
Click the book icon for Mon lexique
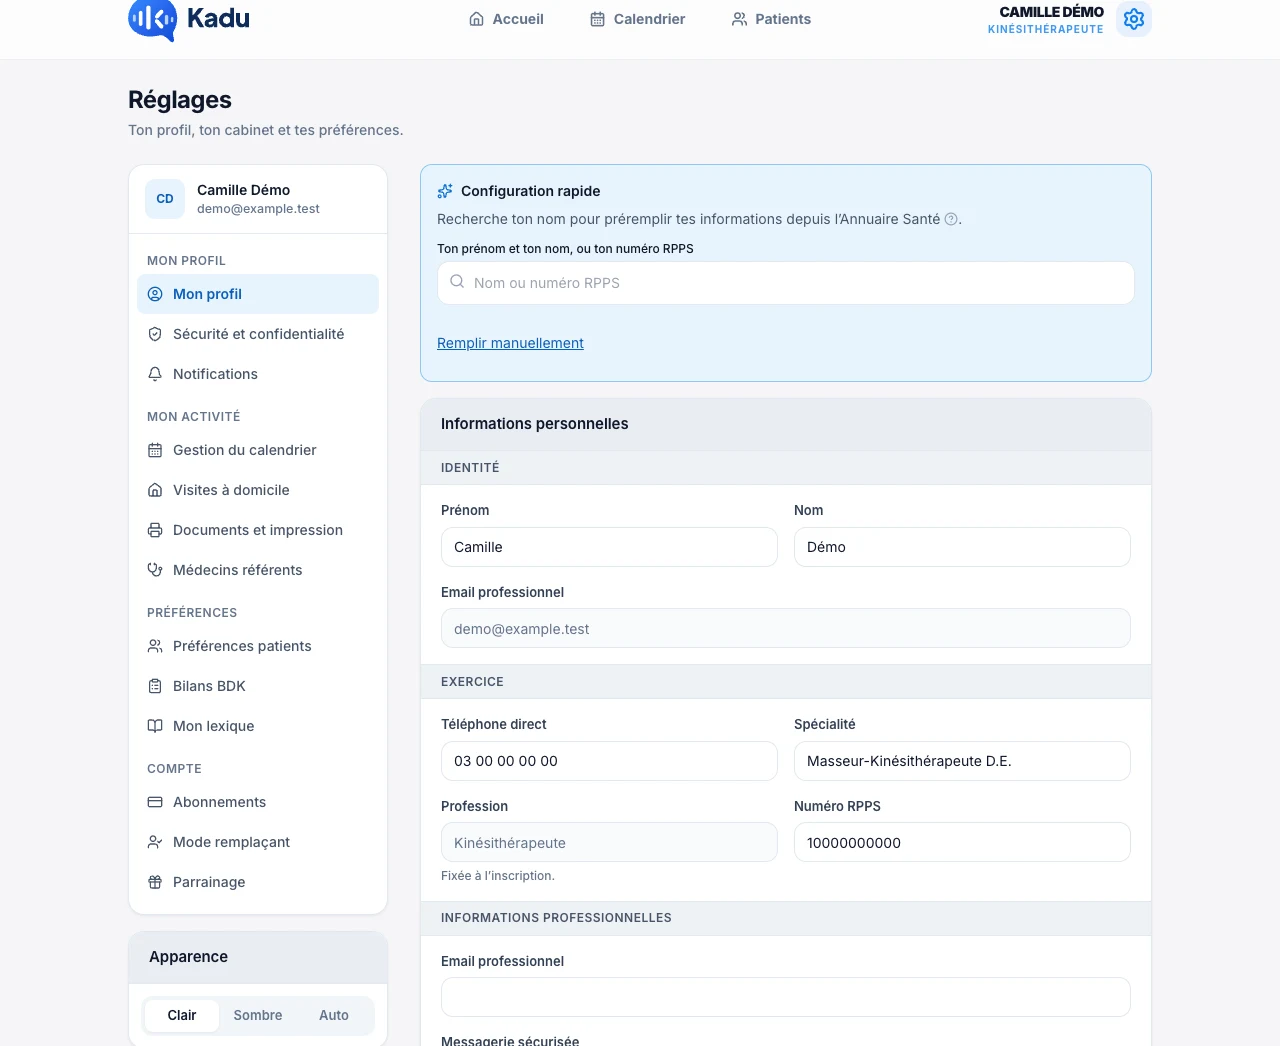pos(155,726)
